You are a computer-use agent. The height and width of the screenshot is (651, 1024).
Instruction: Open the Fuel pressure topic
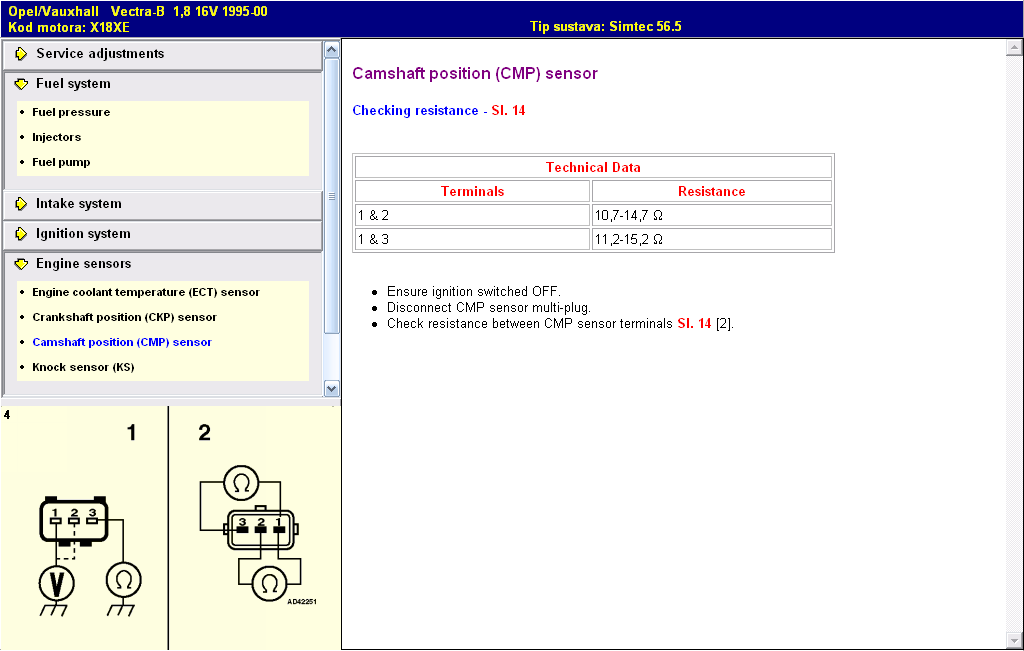[x=71, y=112]
